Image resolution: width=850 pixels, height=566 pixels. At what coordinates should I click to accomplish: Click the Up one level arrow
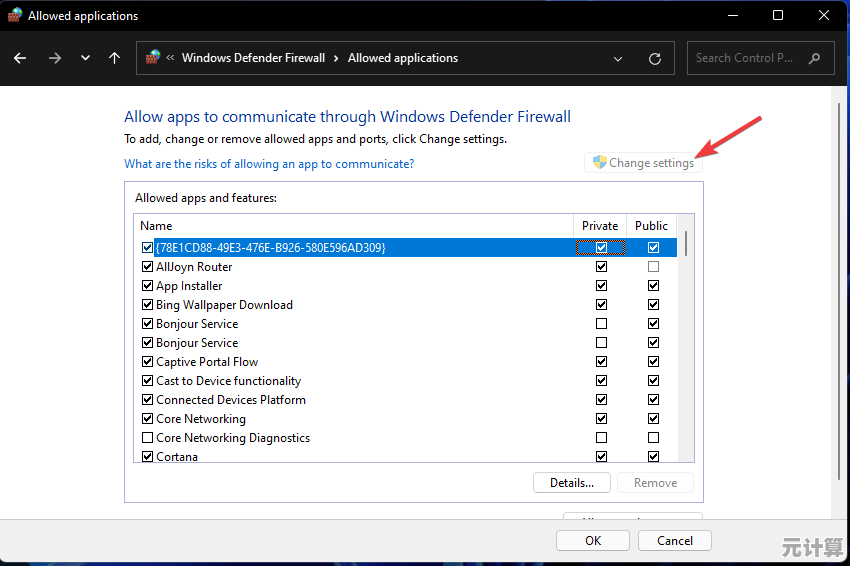(x=114, y=58)
